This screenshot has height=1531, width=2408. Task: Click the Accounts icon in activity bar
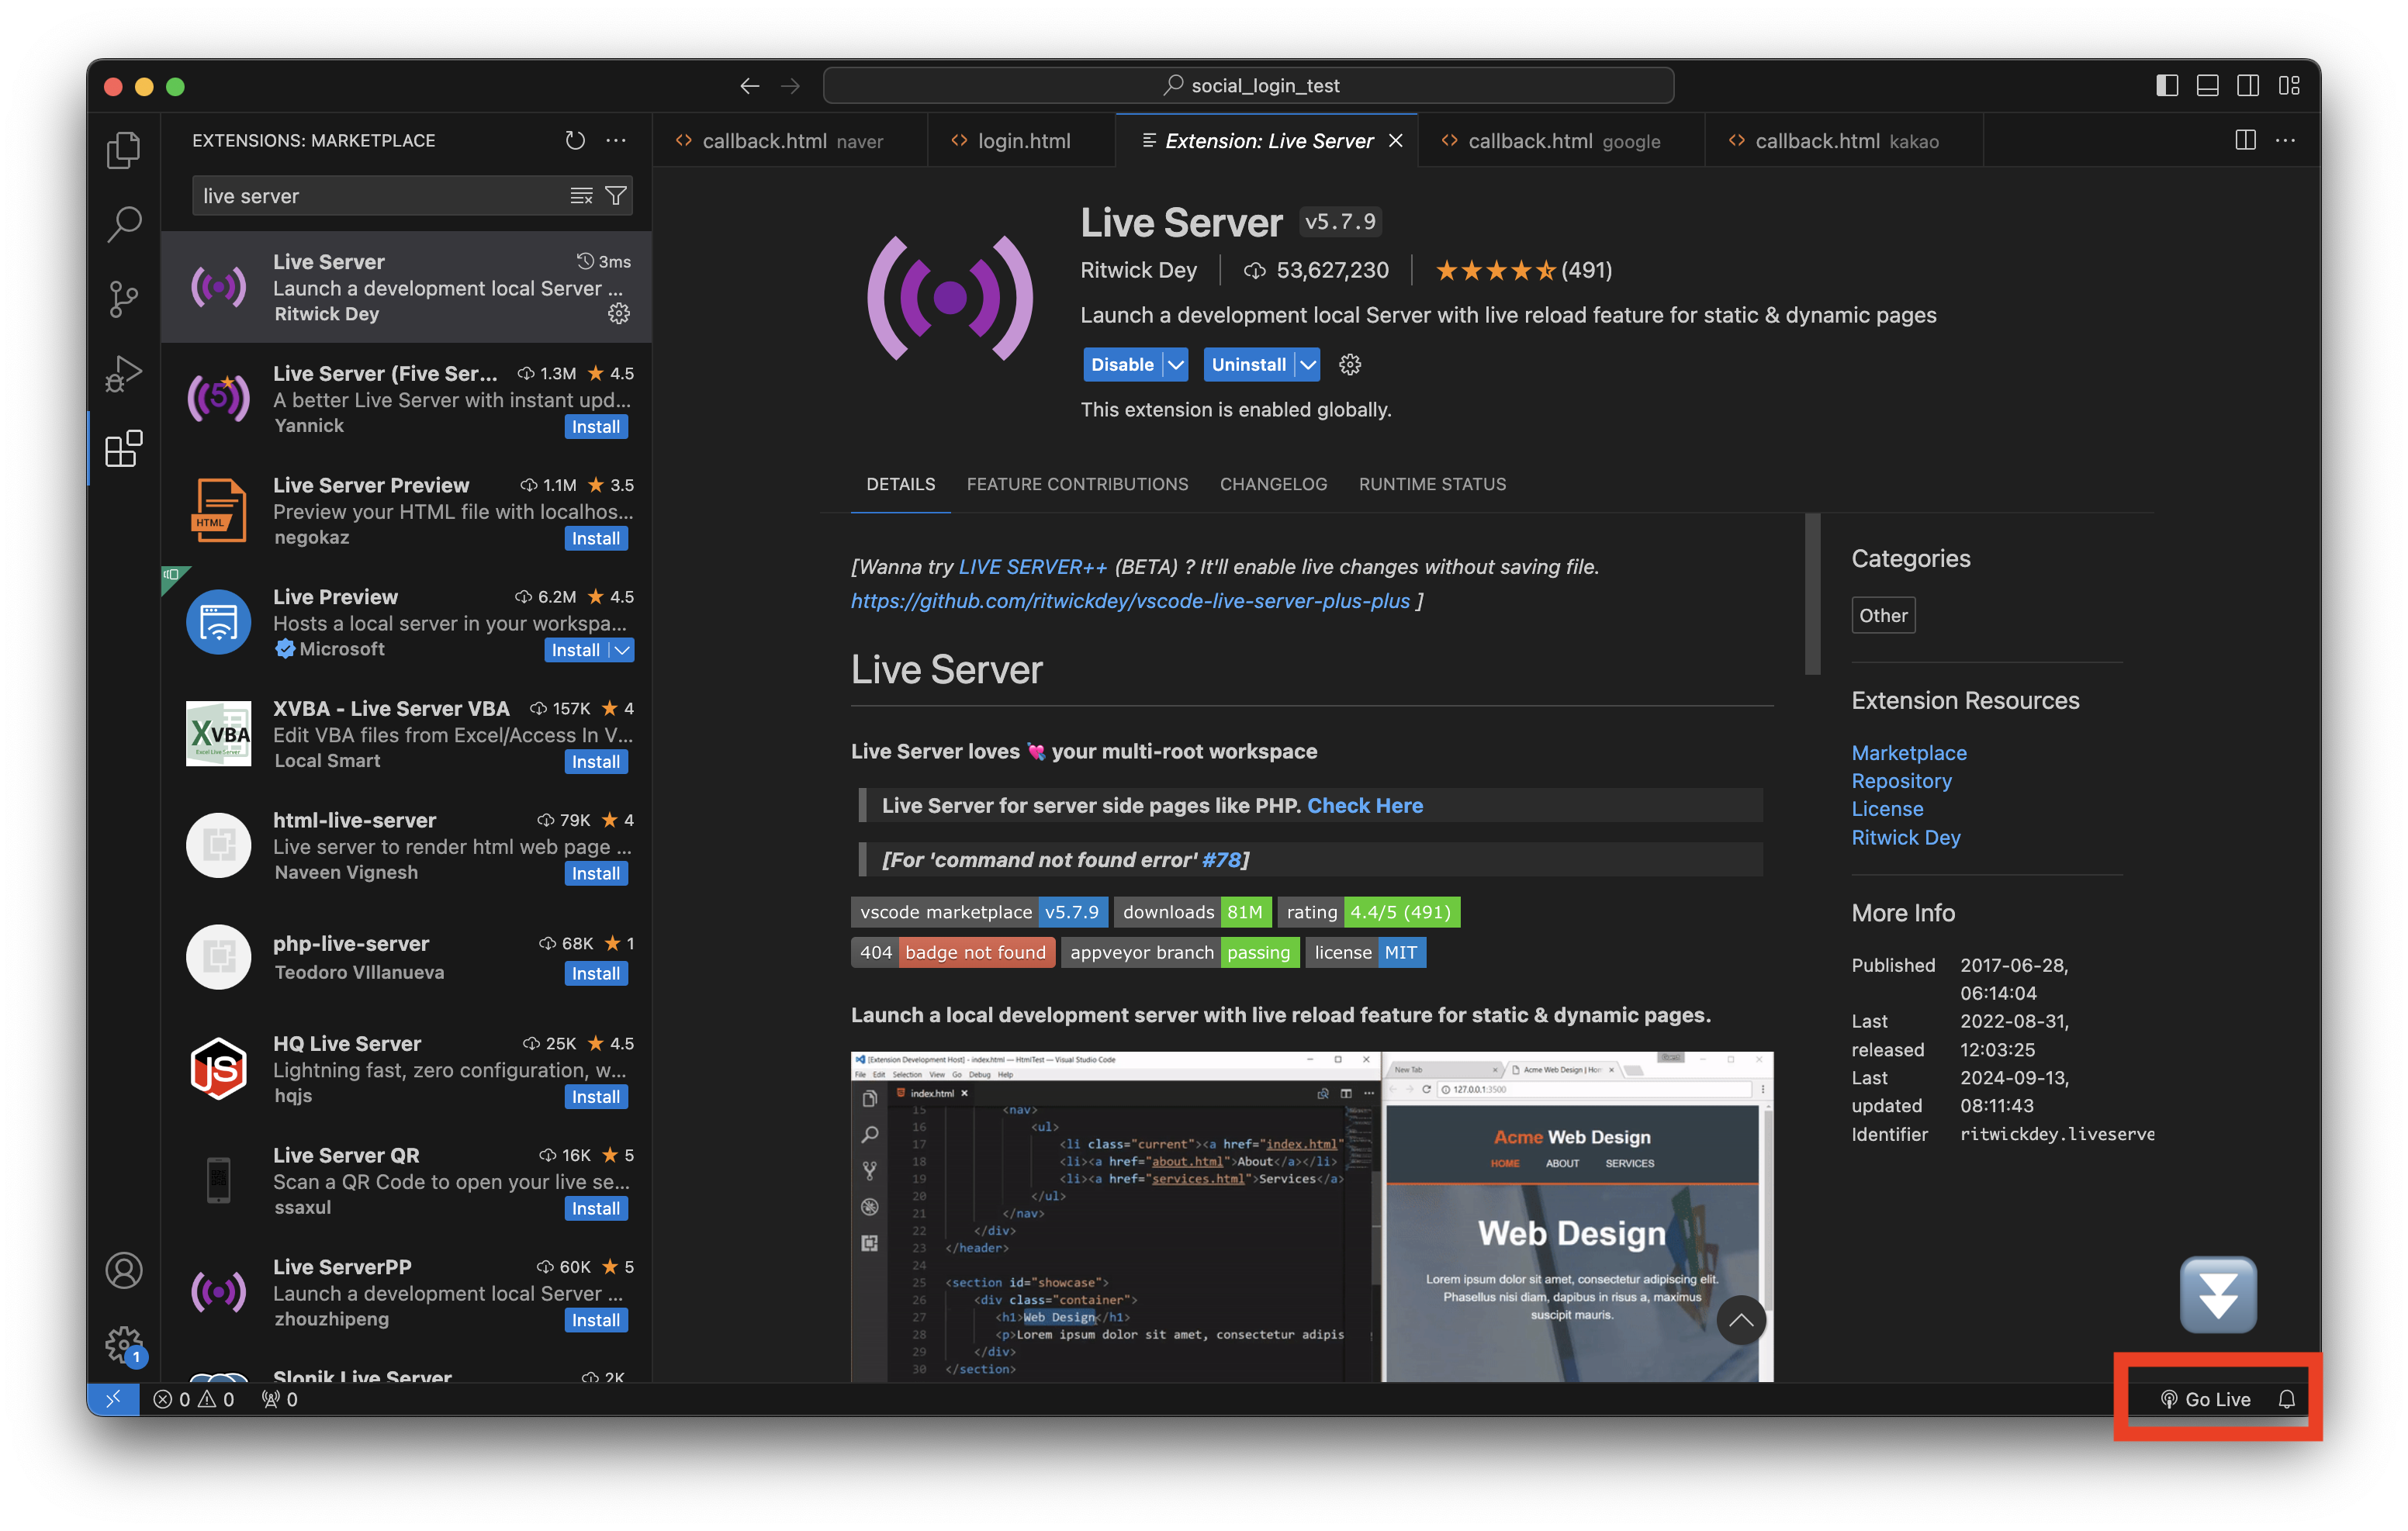[x=123, y=1270]
